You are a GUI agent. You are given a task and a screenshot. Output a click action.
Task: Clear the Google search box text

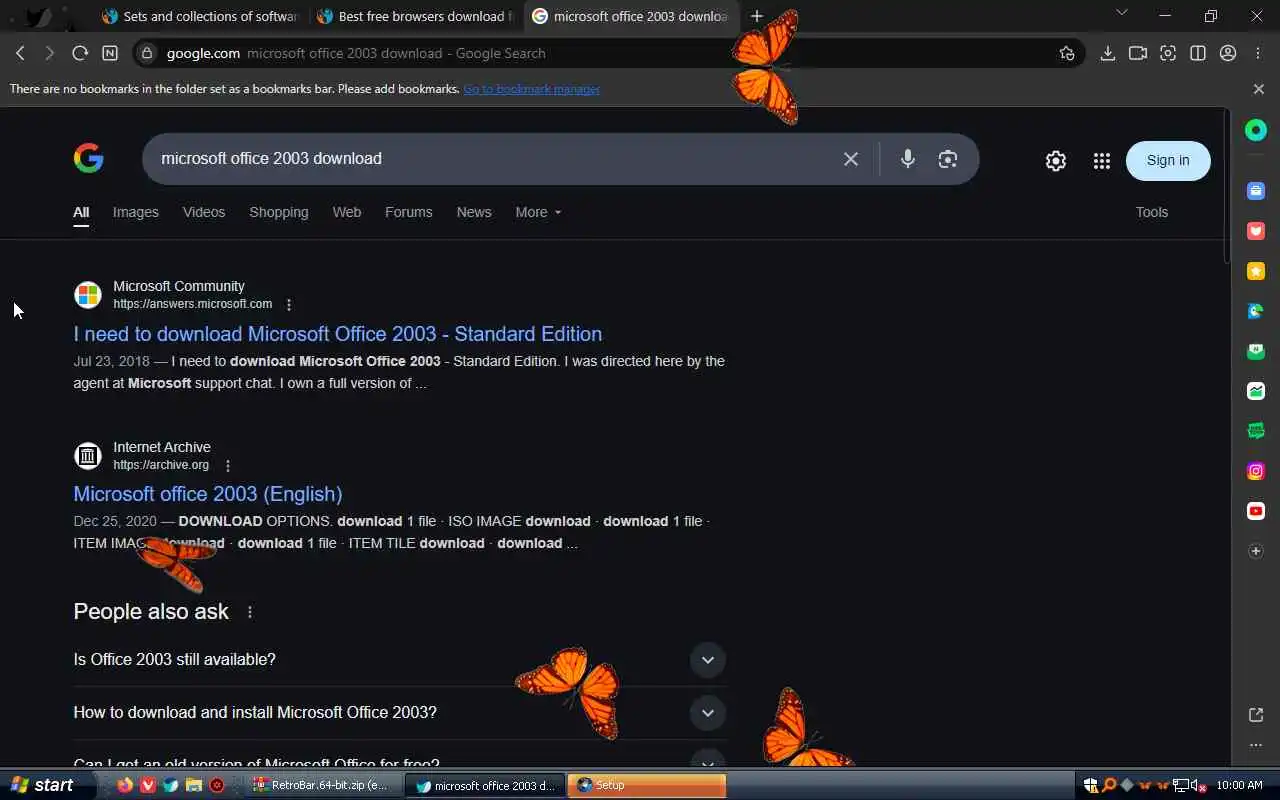click(851, 159)
